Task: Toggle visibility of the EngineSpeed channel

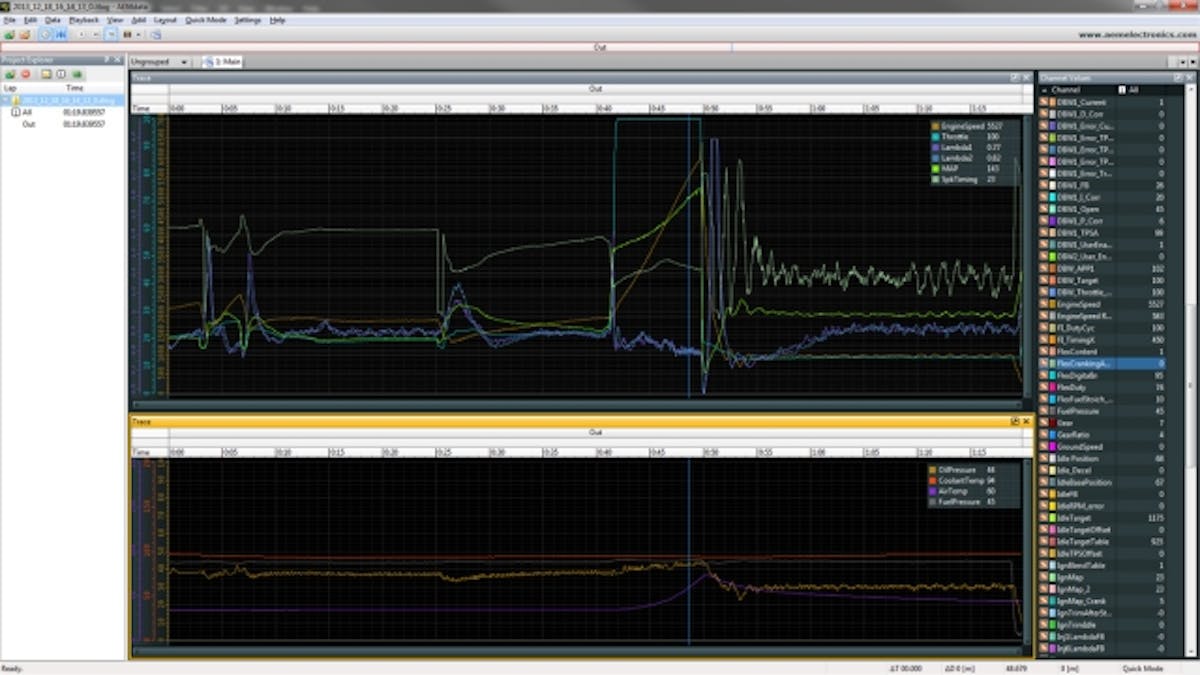Action: (x=1044, y=304)
